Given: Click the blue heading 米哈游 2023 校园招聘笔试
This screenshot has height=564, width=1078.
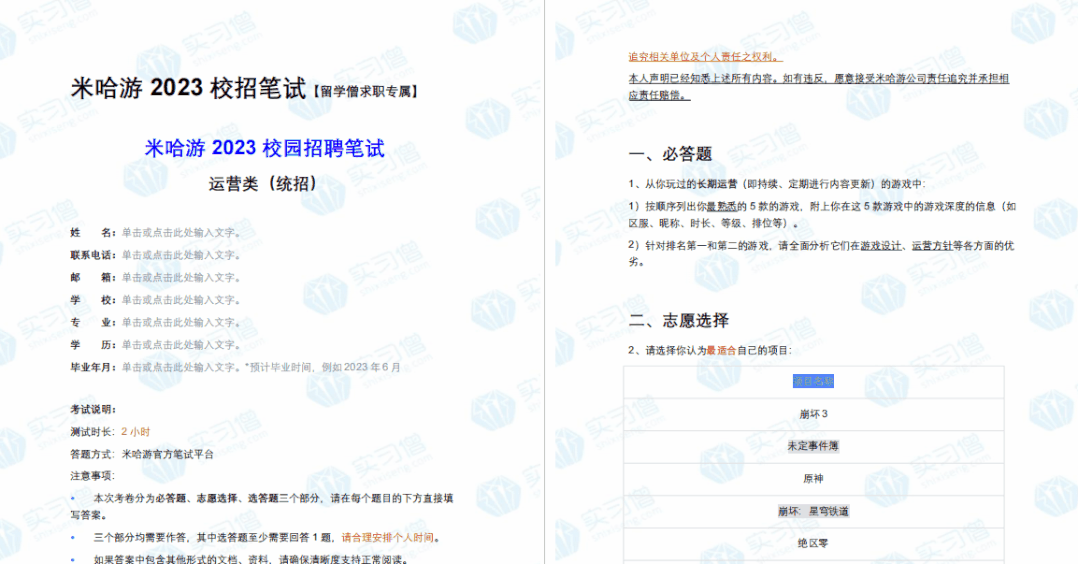Looking at the screenshot, I should click(x=265, y=148).
